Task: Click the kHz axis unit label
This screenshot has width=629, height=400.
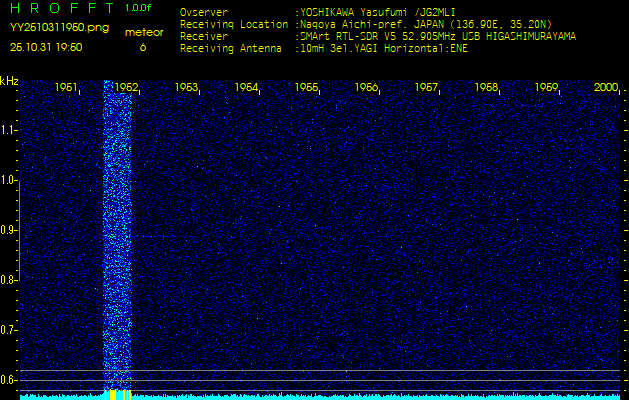Action: point(9,80)
